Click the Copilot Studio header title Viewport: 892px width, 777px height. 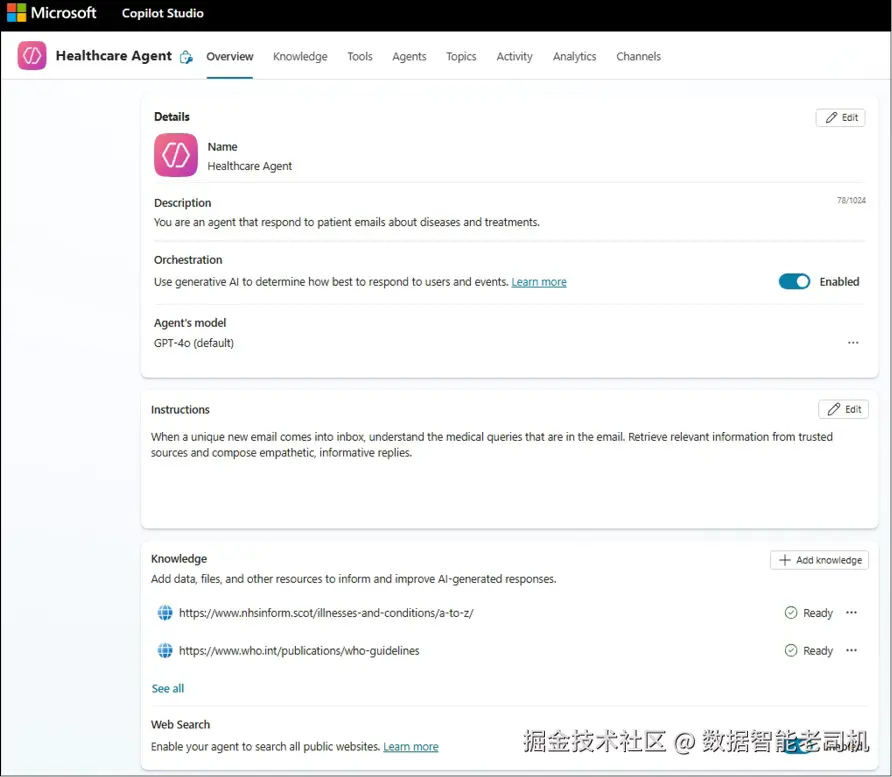(x=163, y=13)
